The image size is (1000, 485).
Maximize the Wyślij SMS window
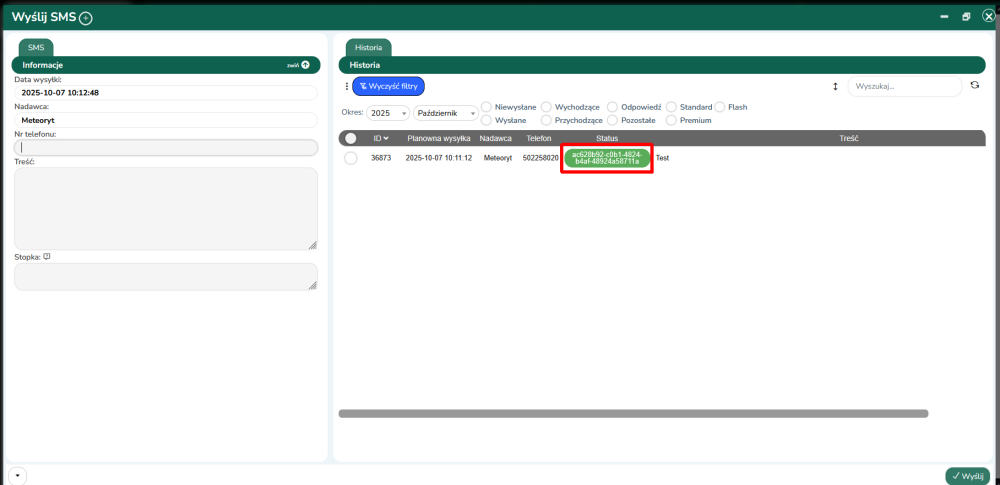click(x=966, y=17)
